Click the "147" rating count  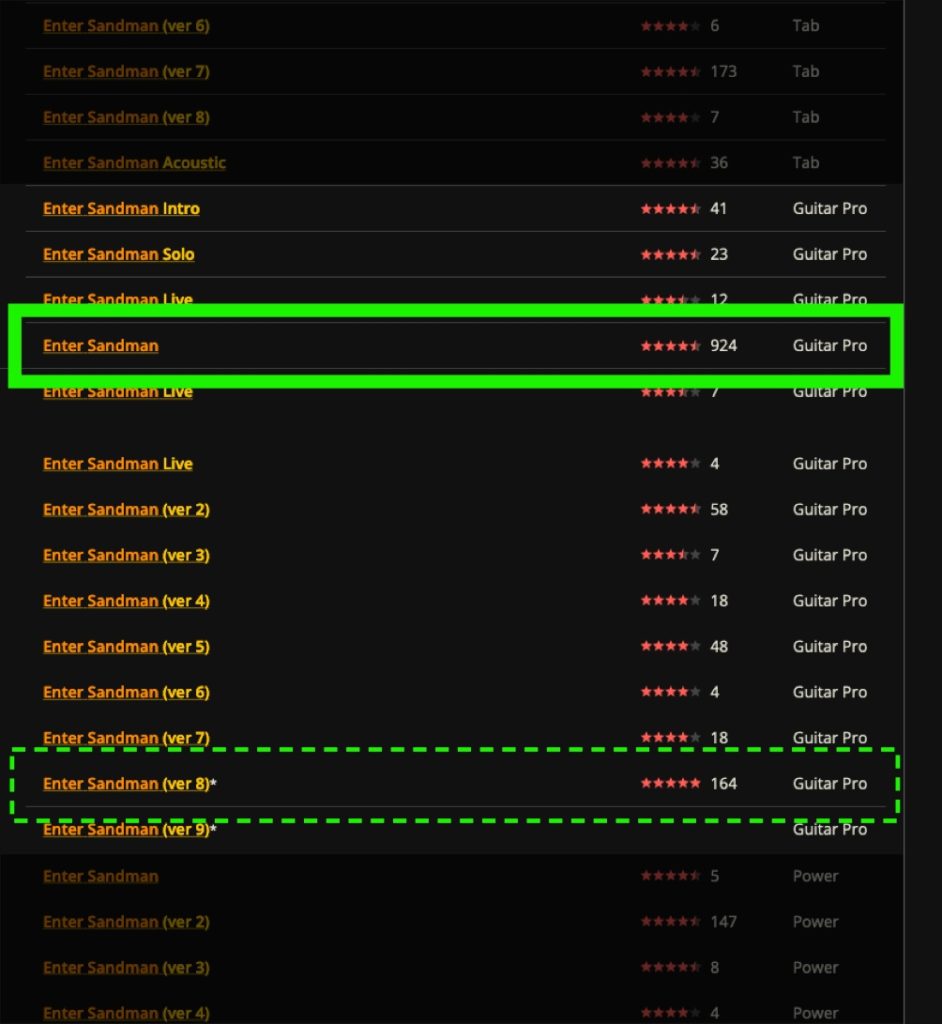(x=723, y=921)
